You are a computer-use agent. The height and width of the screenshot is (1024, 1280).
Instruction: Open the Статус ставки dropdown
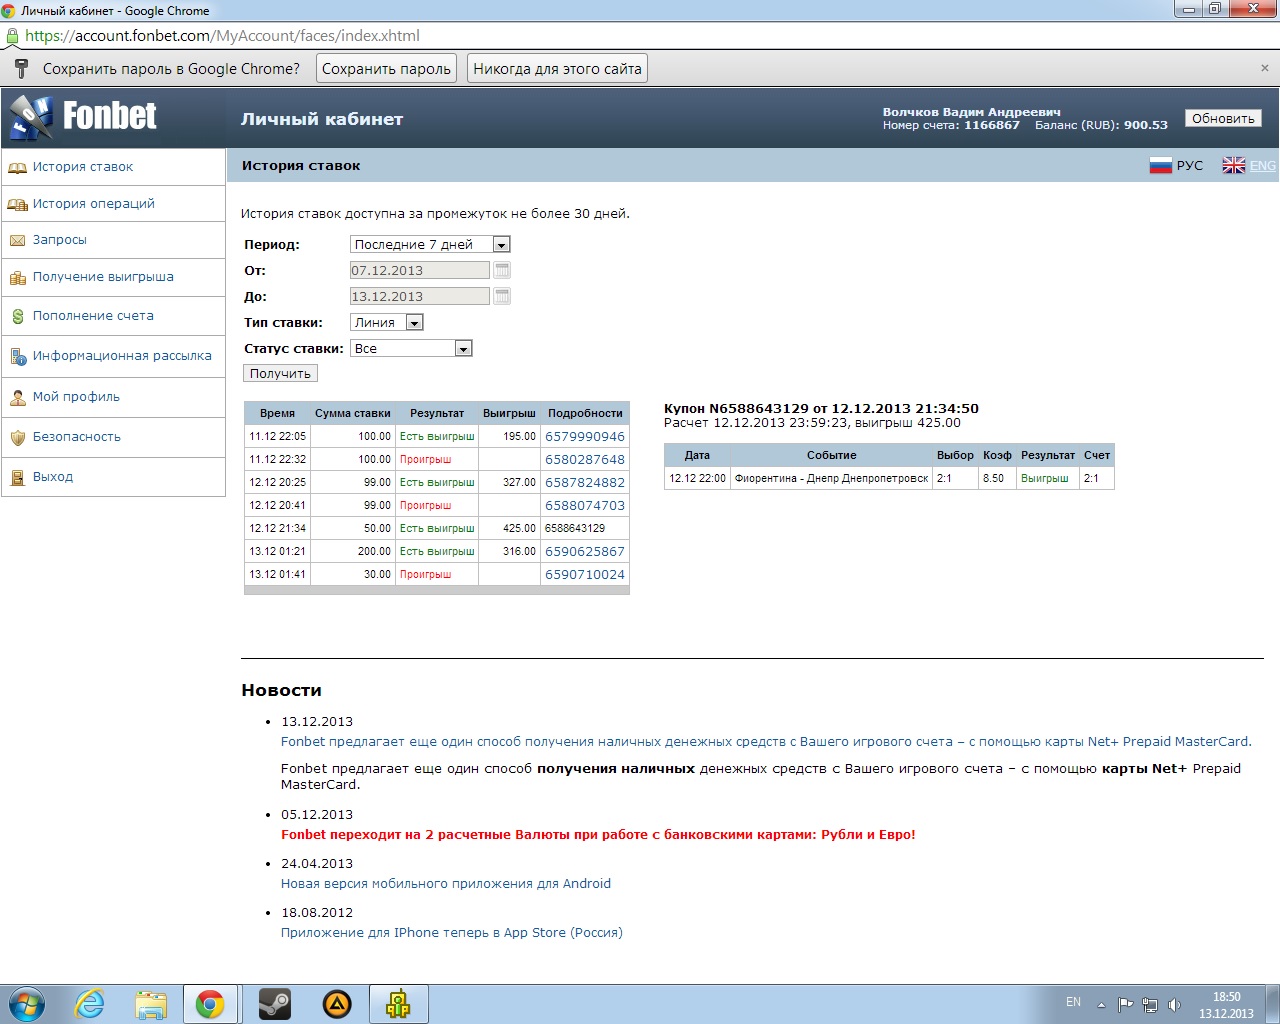(411, 348)
